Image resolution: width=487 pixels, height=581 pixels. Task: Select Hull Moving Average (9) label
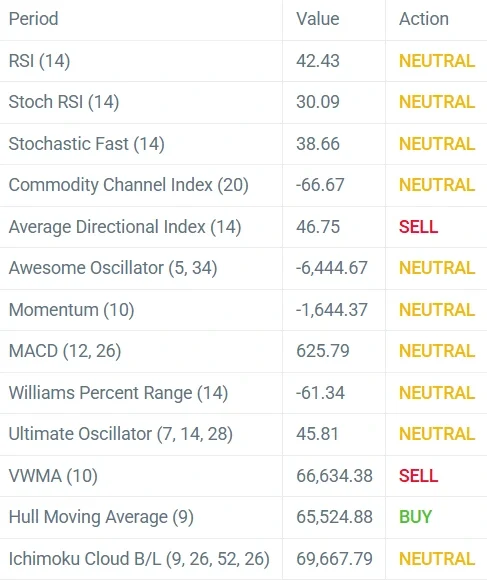[101, 517]
